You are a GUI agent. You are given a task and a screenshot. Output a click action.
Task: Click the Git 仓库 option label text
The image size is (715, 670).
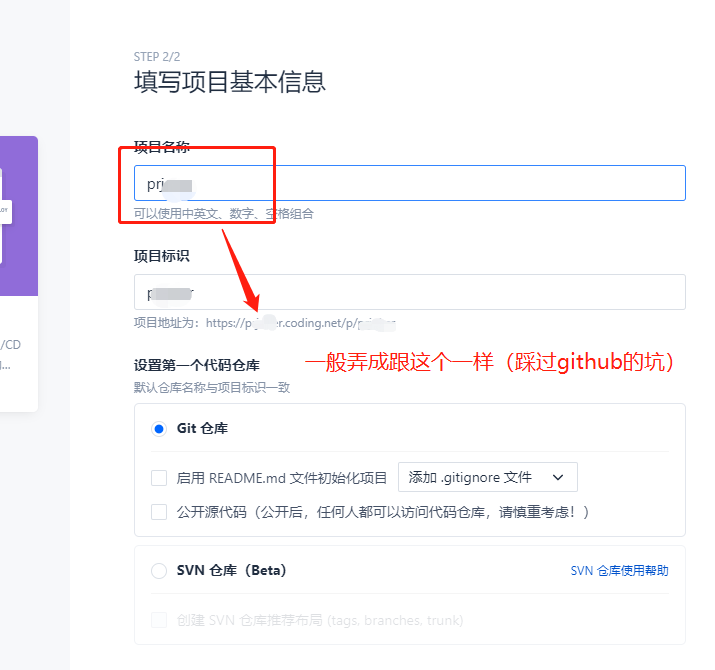click(202, 428)
